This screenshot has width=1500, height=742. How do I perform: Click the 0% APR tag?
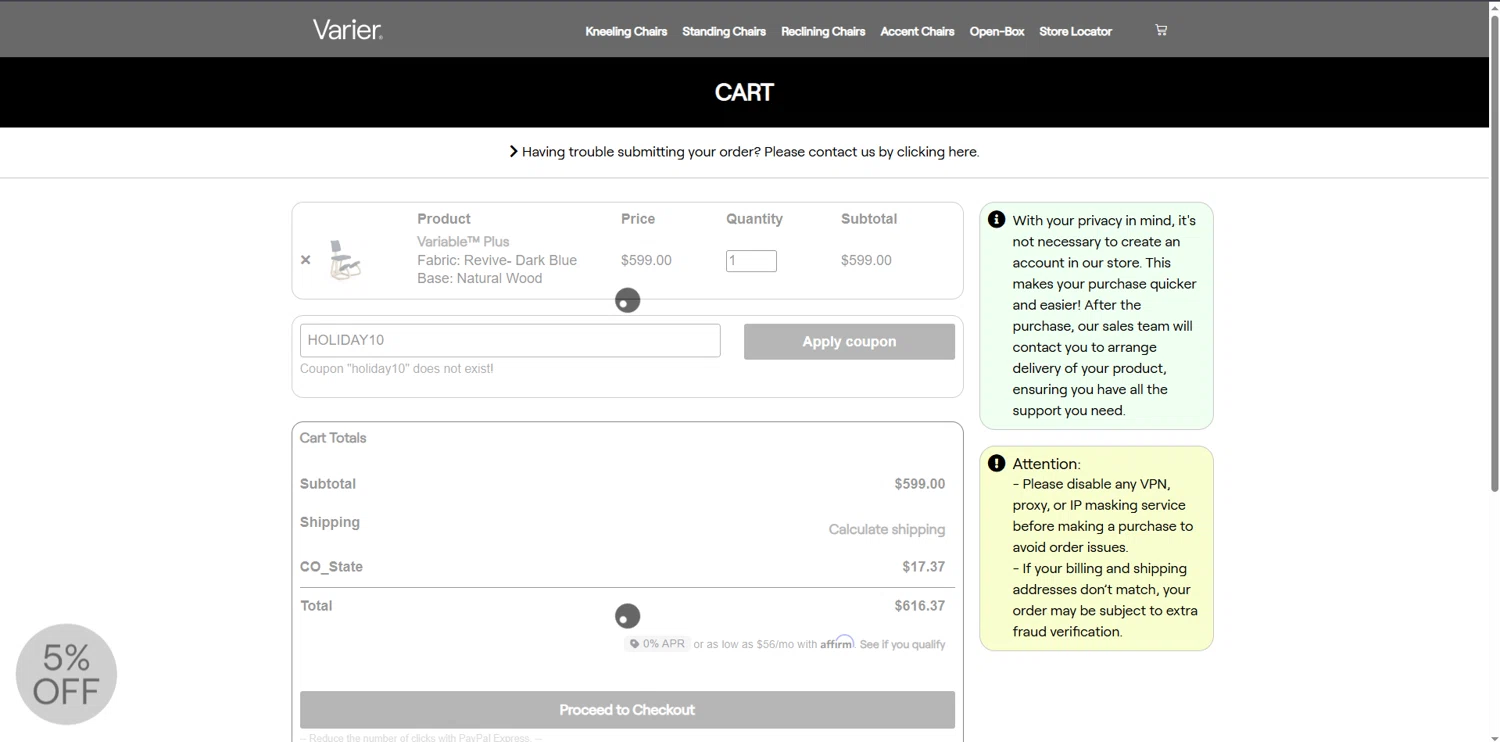pyautogui.click(x=658, y=644)
